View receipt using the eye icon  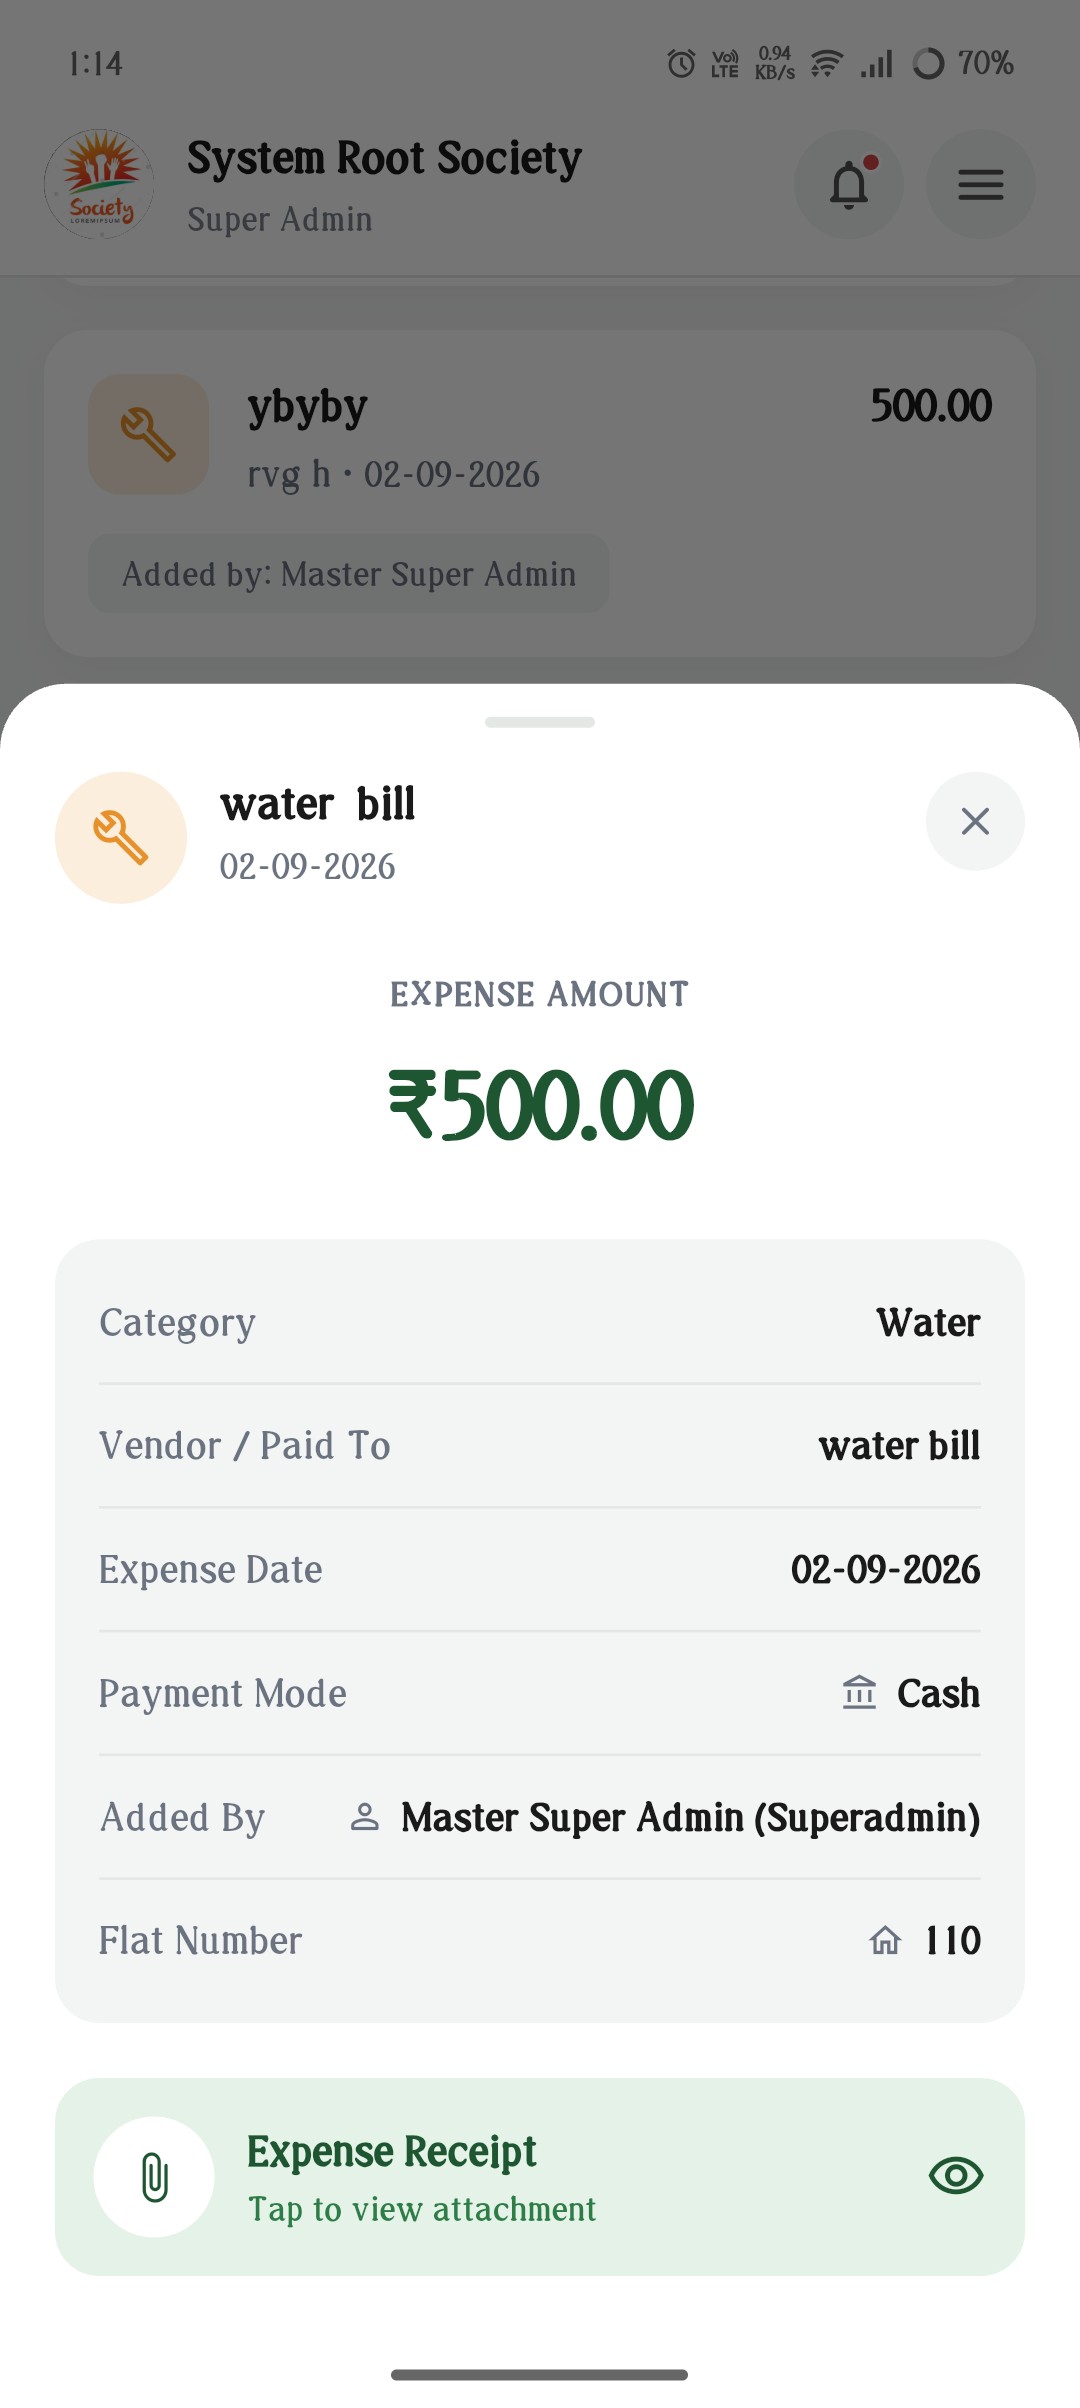[956, 2176]
